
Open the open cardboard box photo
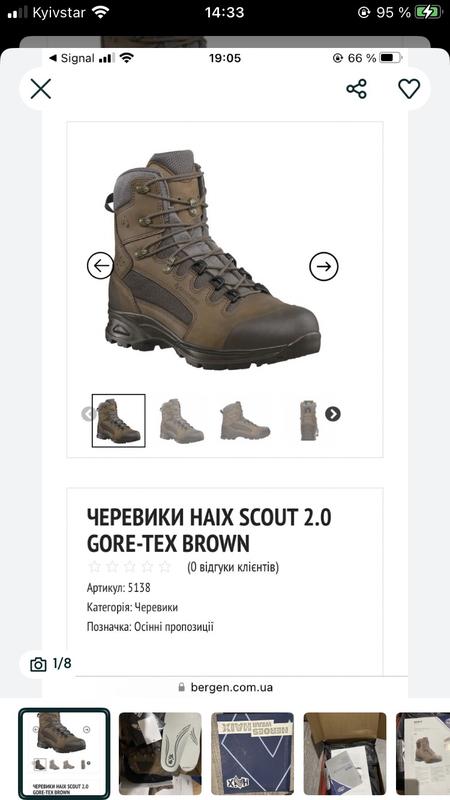(345, 754)
